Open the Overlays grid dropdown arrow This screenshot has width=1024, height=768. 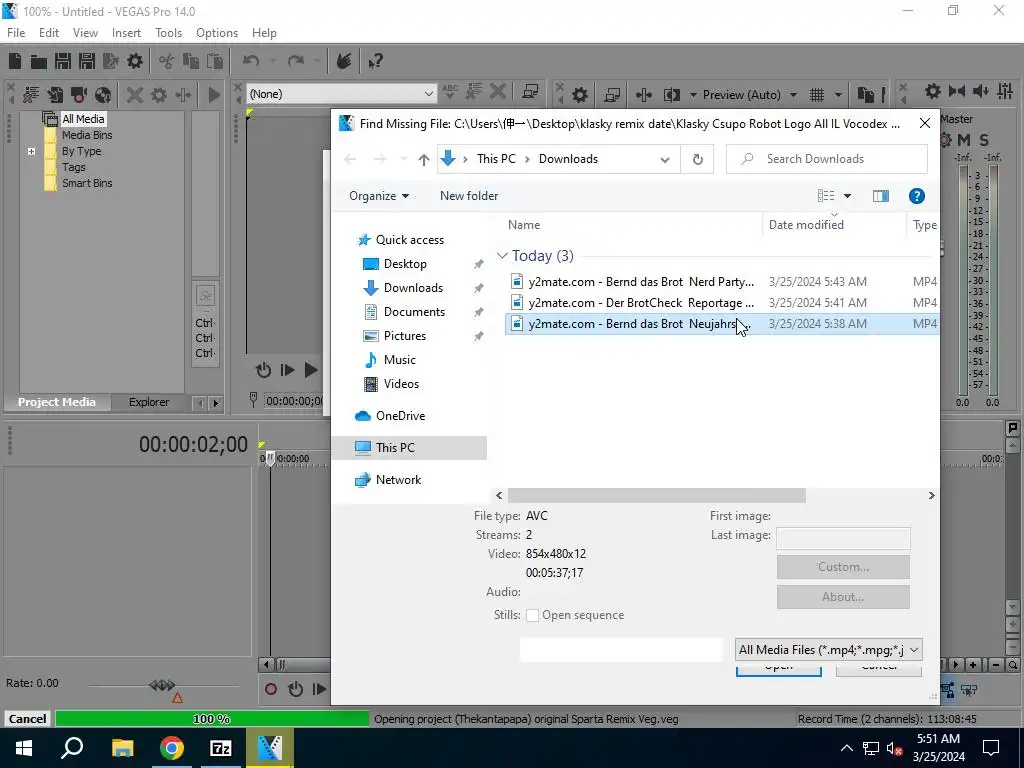[x=838, y=95]
